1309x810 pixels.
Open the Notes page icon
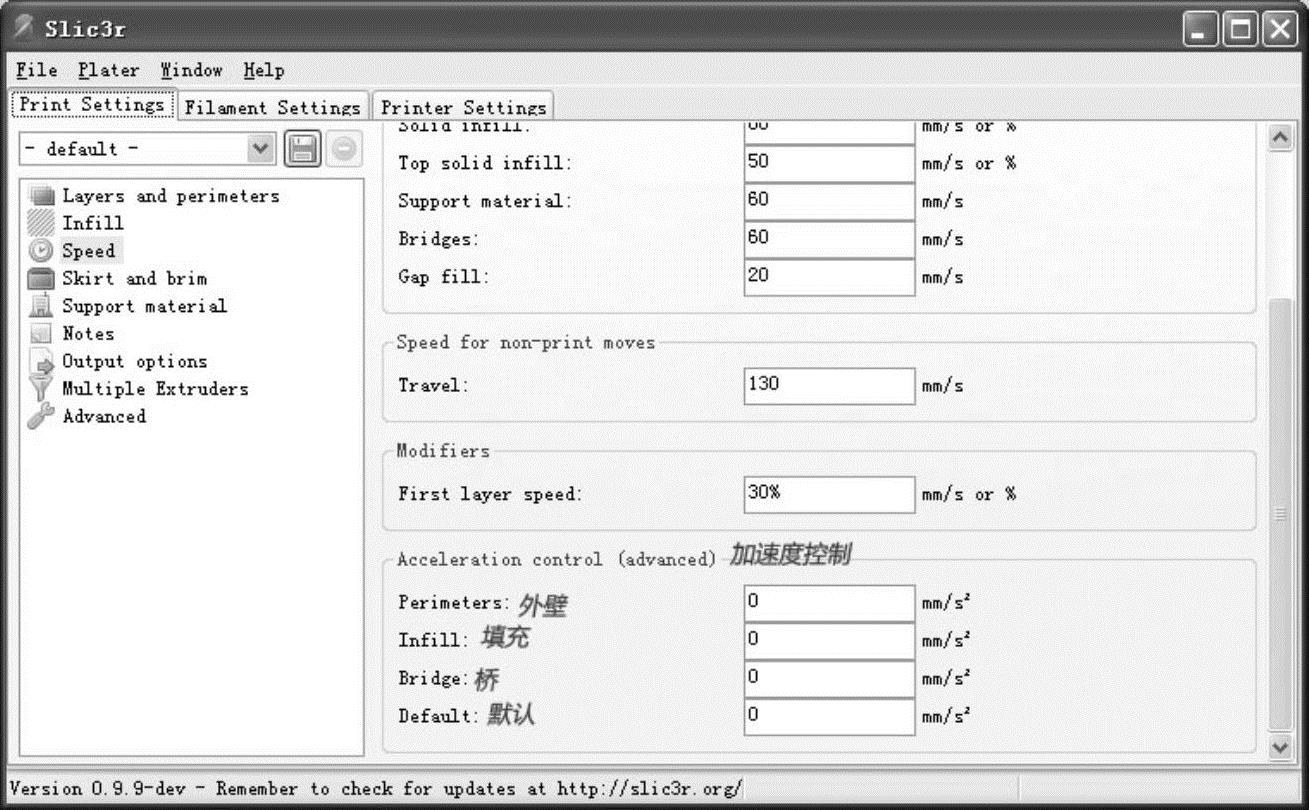click(x=41, y=334)
